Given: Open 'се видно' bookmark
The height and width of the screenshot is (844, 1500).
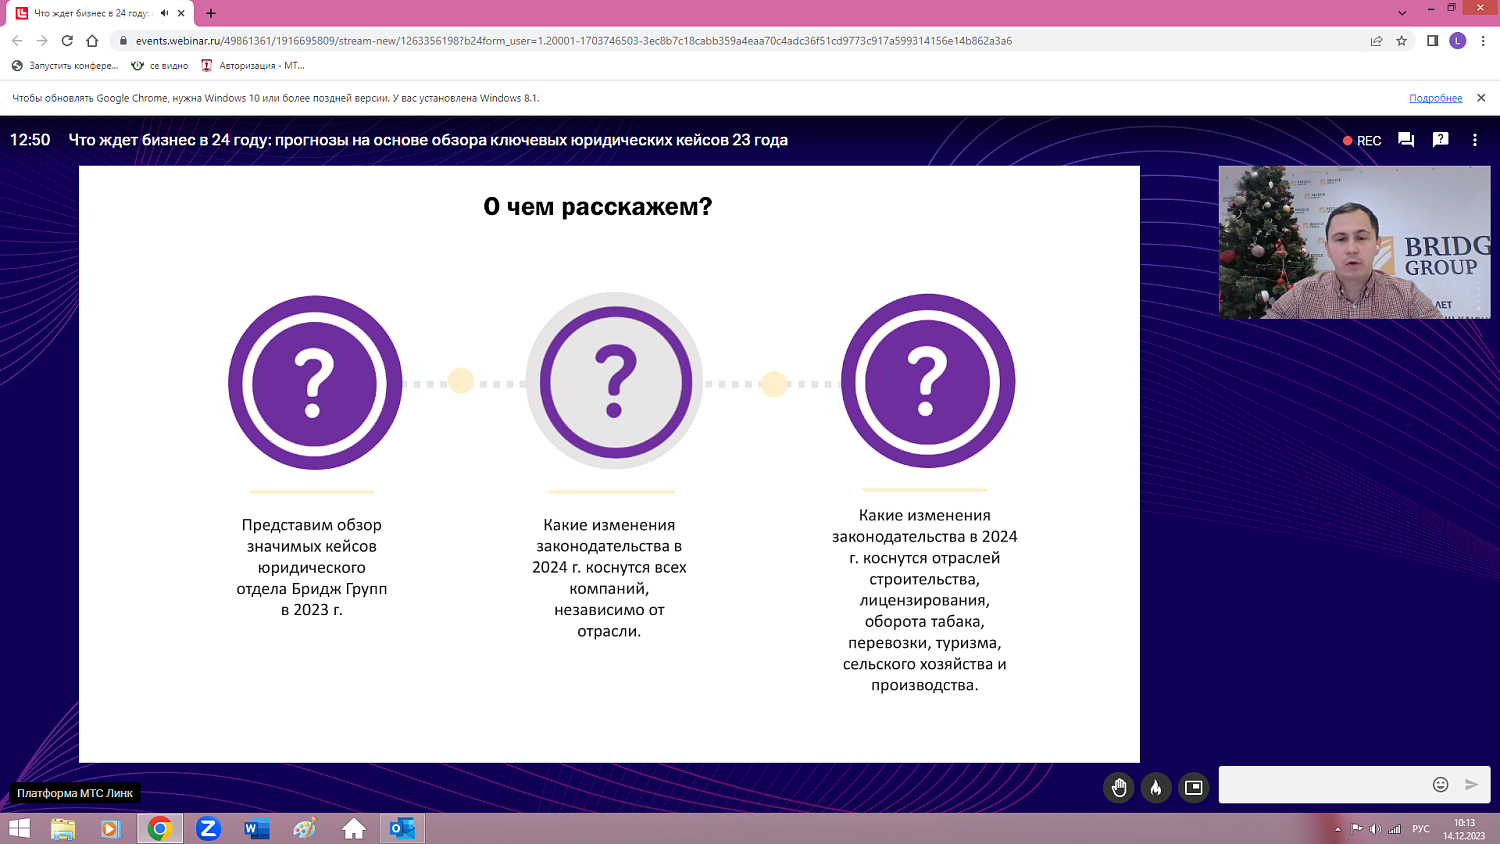Looking at the screenshot, I should pyautogui.click(x=160, y=66).
